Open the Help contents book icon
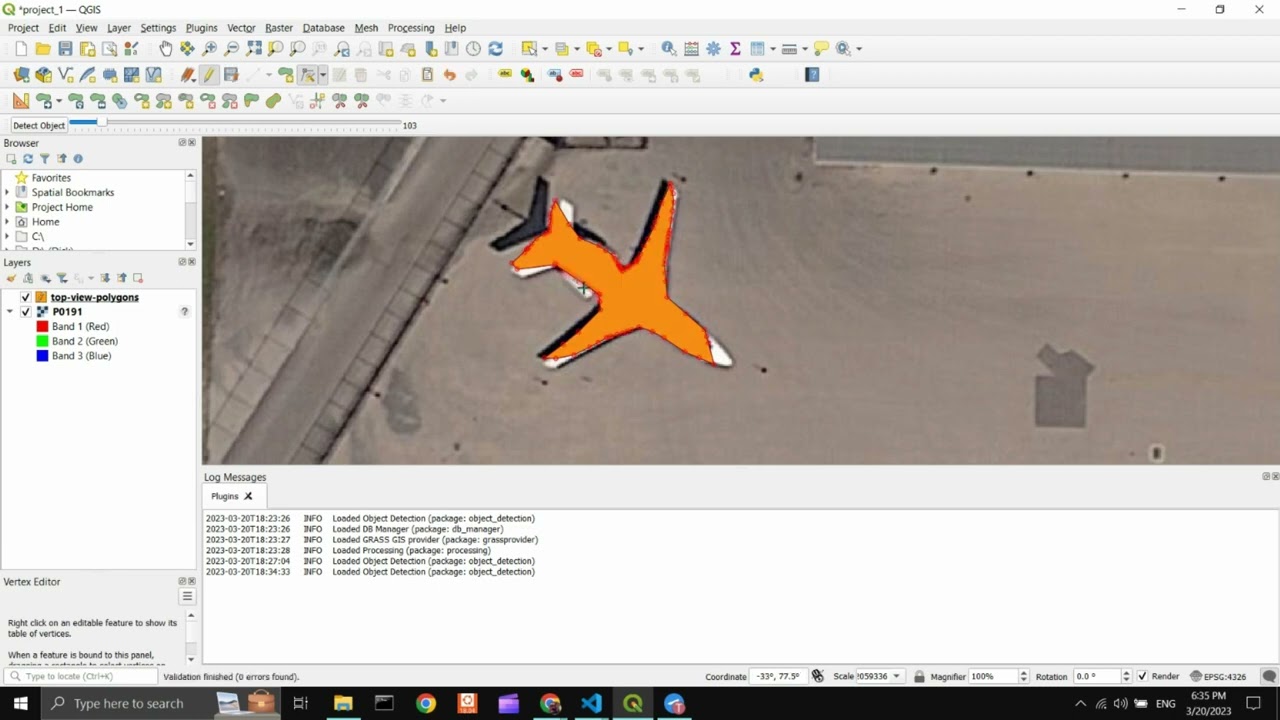The height and width of the screenshot is (720, 1280). tap(812, 75)
